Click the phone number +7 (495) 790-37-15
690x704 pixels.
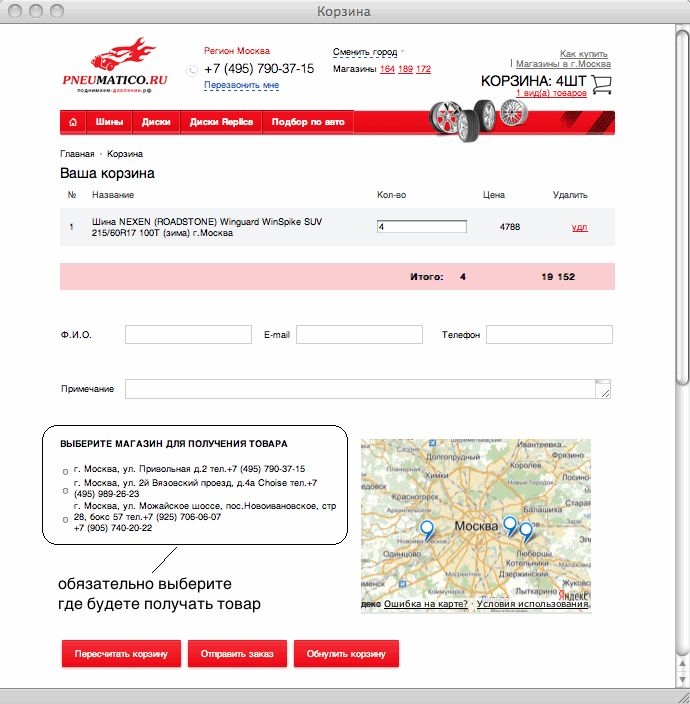(259, 69)
